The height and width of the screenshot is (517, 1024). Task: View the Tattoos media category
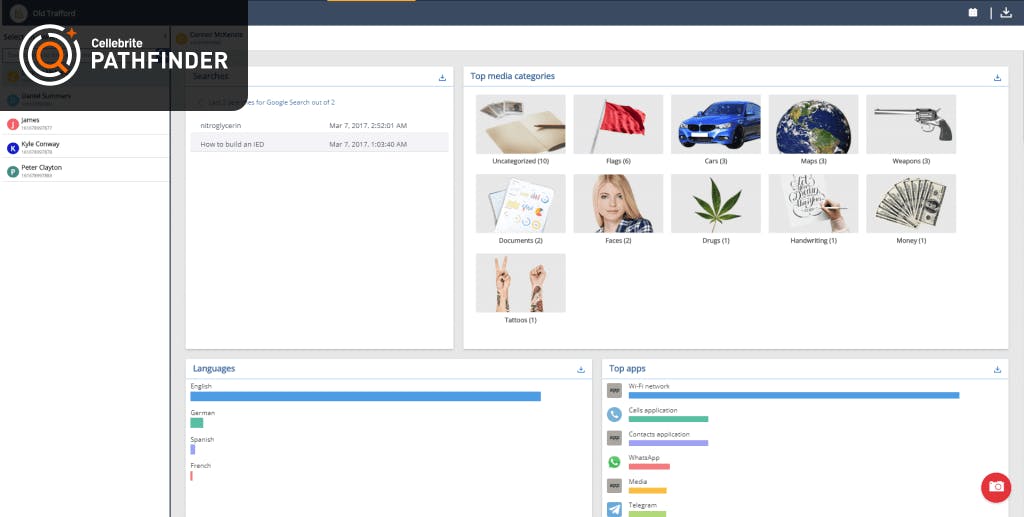[x=520, y=283]
